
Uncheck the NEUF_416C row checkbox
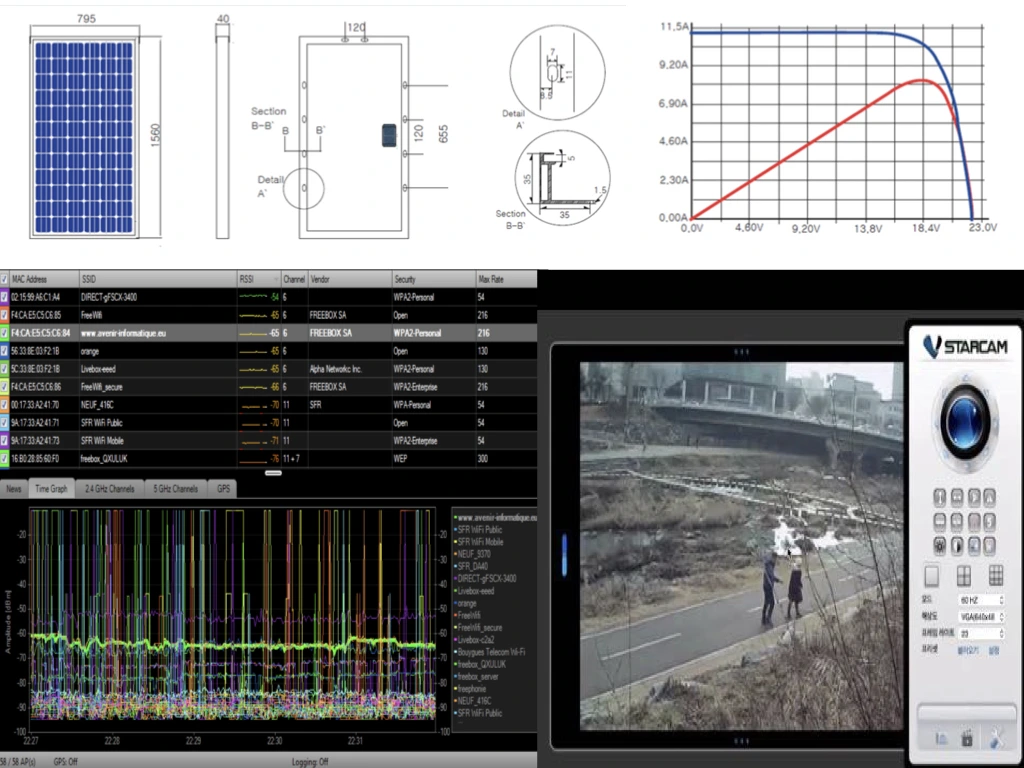pos(4,405)
